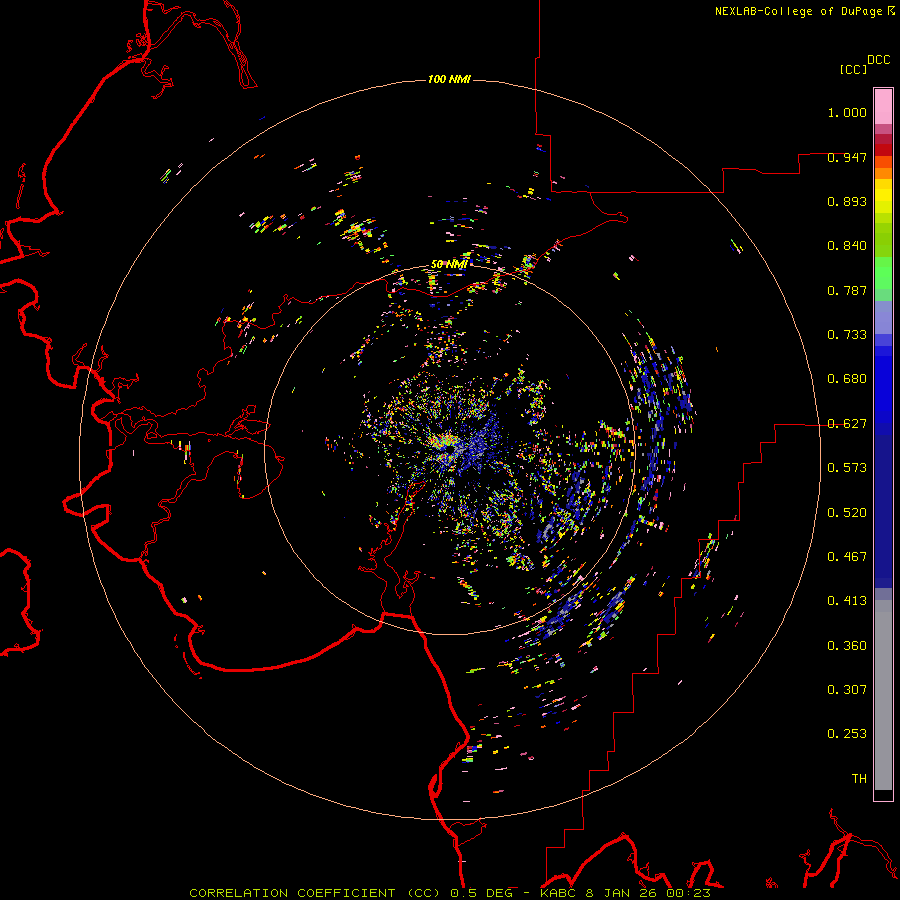
Task: Click the 0.627 scale value
Action: click(847, 424)
